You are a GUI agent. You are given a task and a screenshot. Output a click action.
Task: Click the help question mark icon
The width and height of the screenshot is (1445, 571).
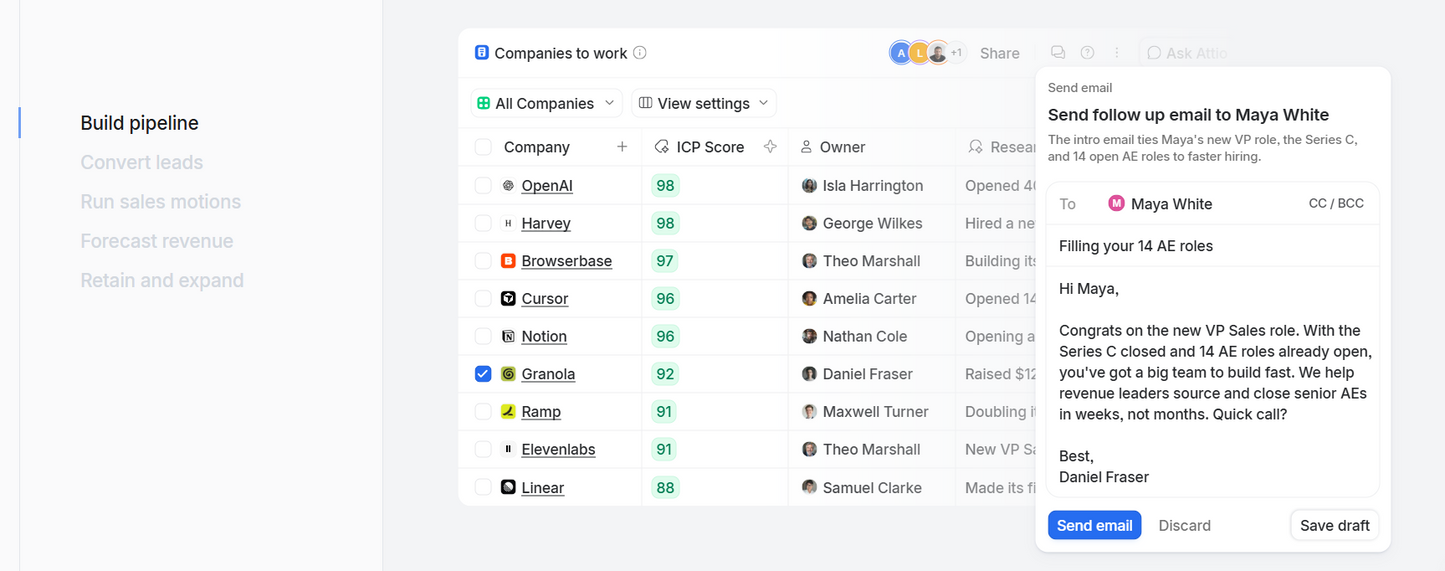tap(1087, 53)
